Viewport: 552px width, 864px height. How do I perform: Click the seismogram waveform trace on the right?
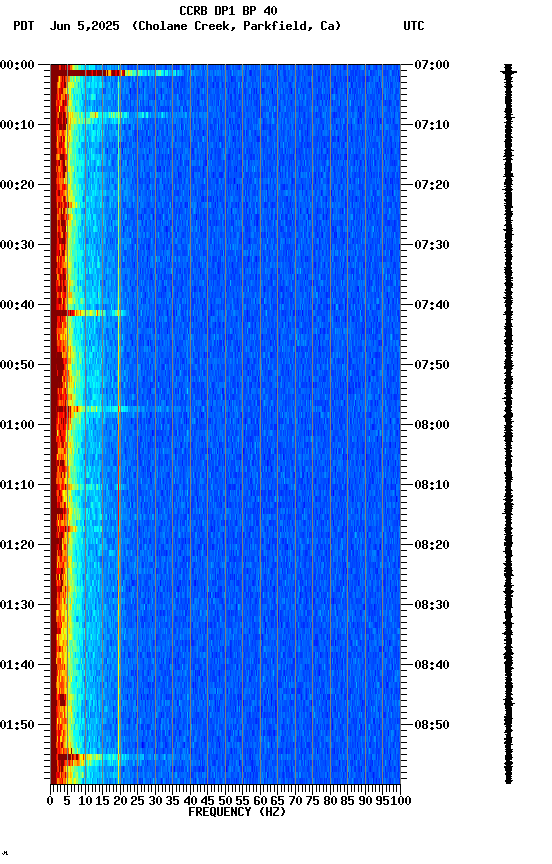click(508, 424)
